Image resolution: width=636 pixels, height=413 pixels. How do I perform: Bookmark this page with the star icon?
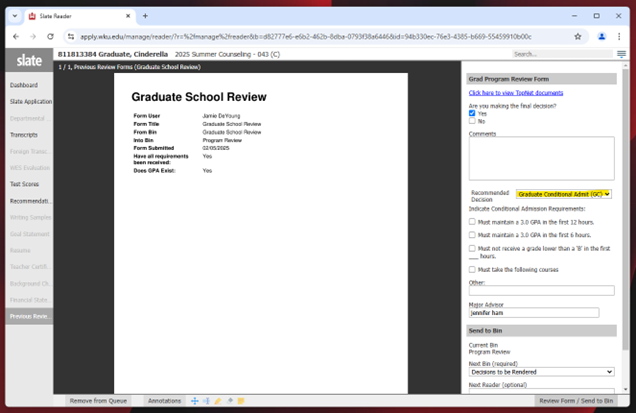[578, 36]
